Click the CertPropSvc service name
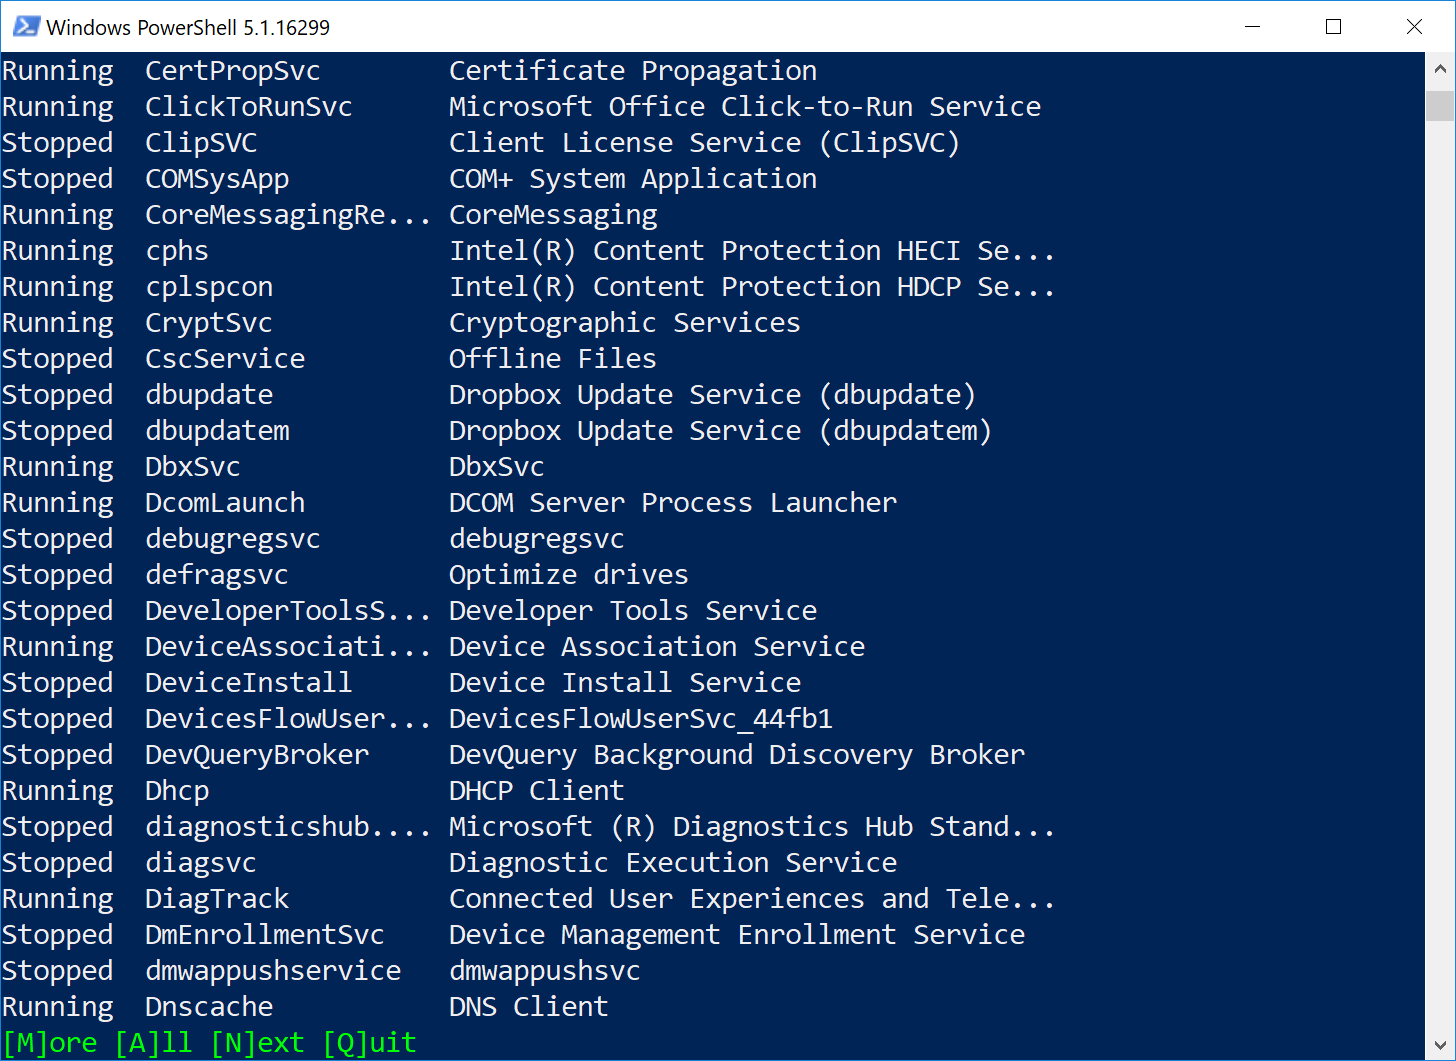Image resolution: width=1456 pixels, height=1061 pixels. pyautogui.click(x=233, y=71)
